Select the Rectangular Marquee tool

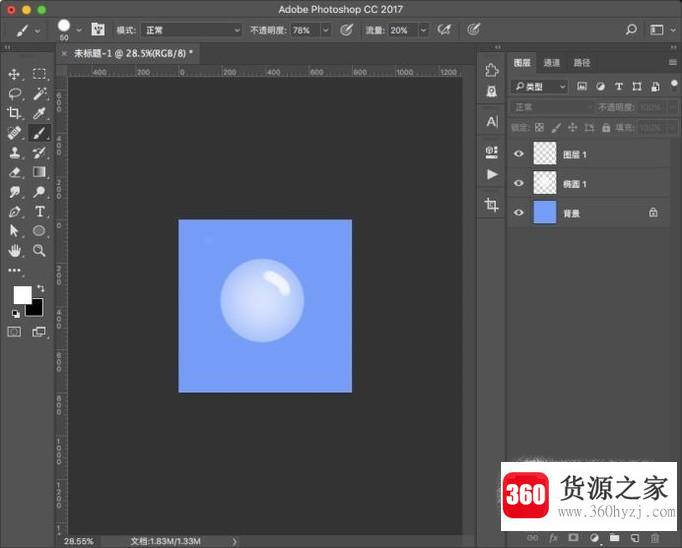(x=39, y=74)
